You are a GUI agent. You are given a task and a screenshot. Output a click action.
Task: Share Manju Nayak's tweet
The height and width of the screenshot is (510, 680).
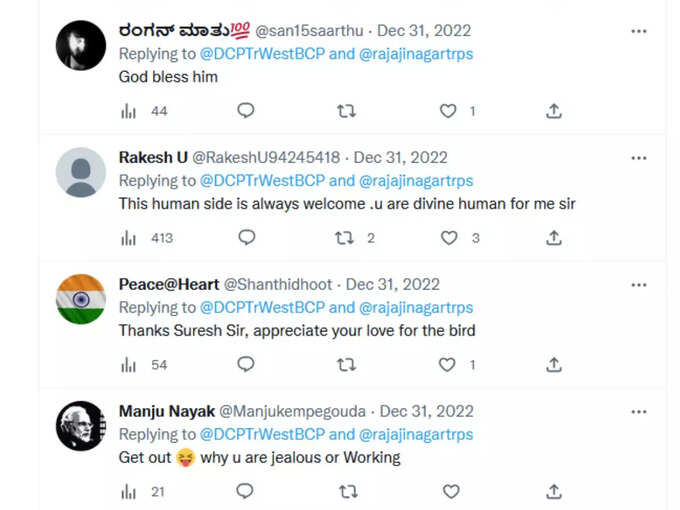554,491
